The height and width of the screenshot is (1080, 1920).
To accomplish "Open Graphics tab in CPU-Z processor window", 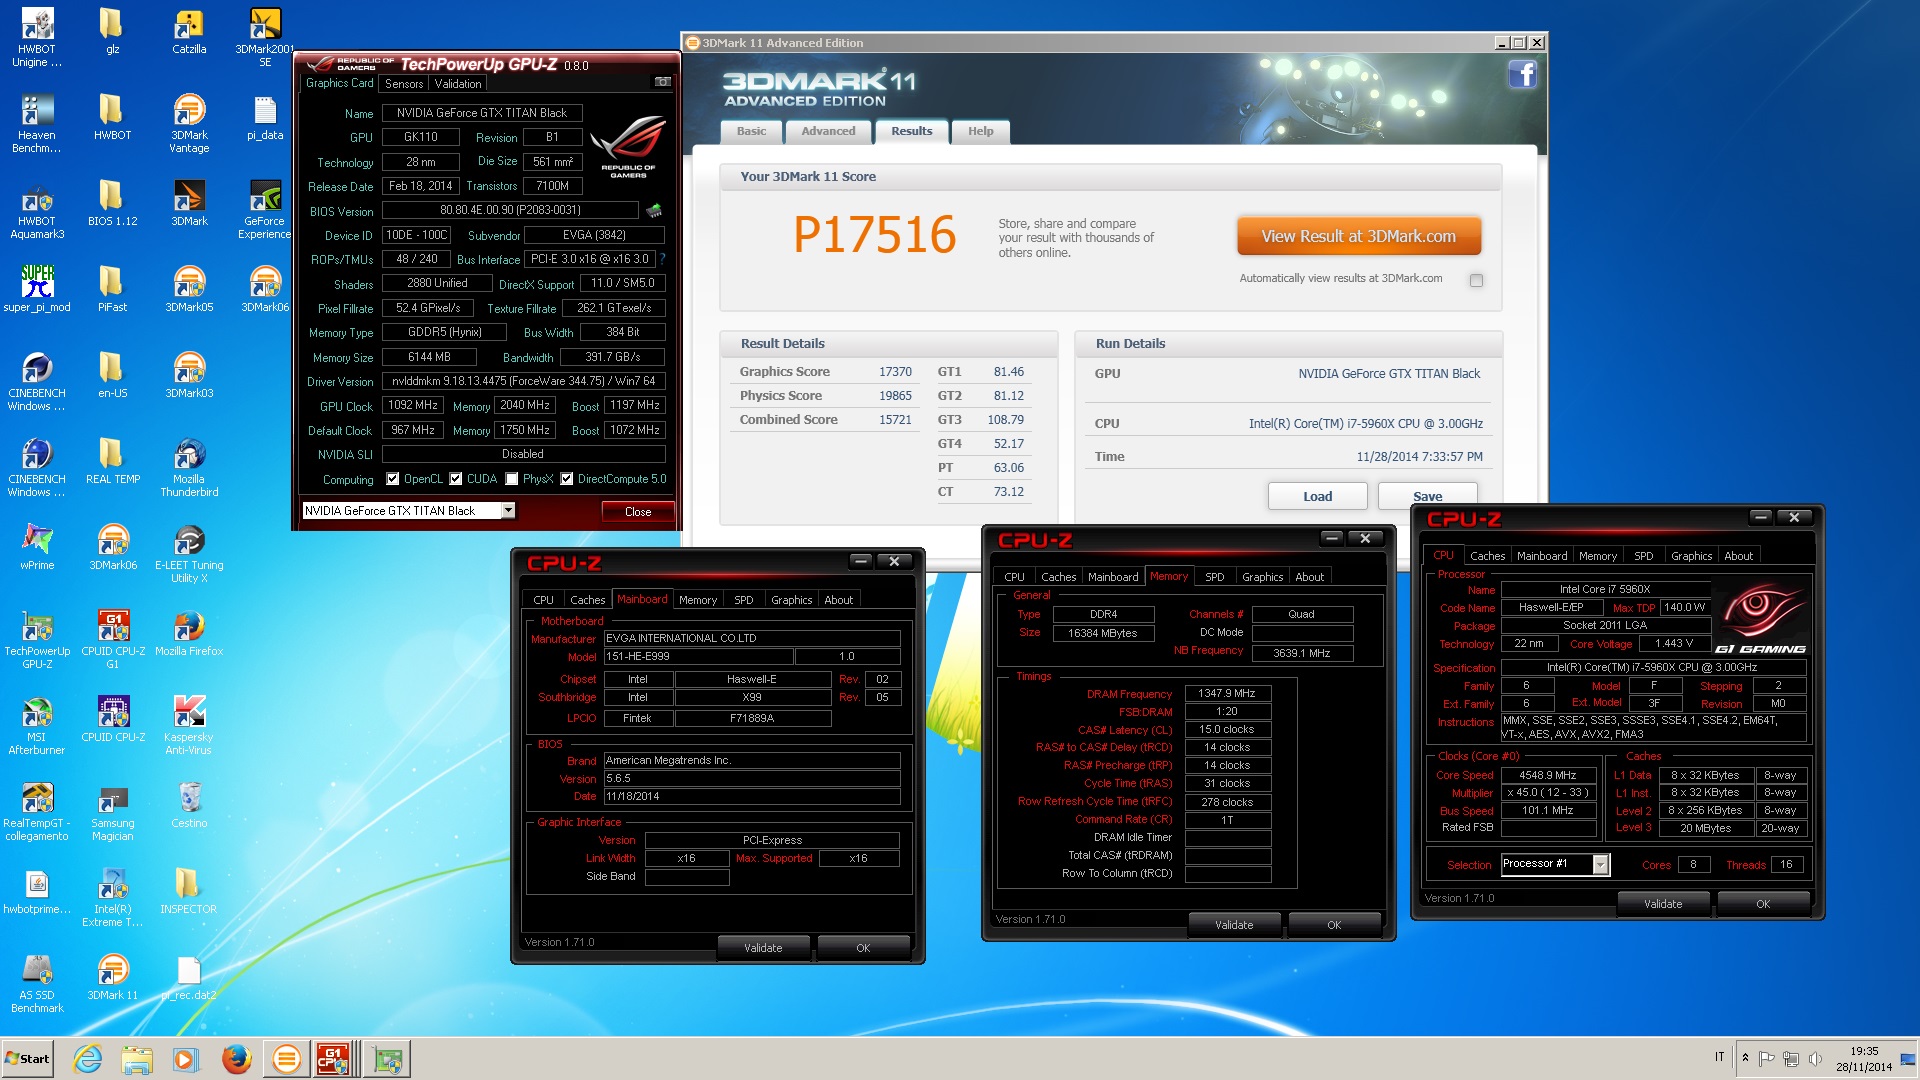I will pyautogui.click(x=1691, y=556).
